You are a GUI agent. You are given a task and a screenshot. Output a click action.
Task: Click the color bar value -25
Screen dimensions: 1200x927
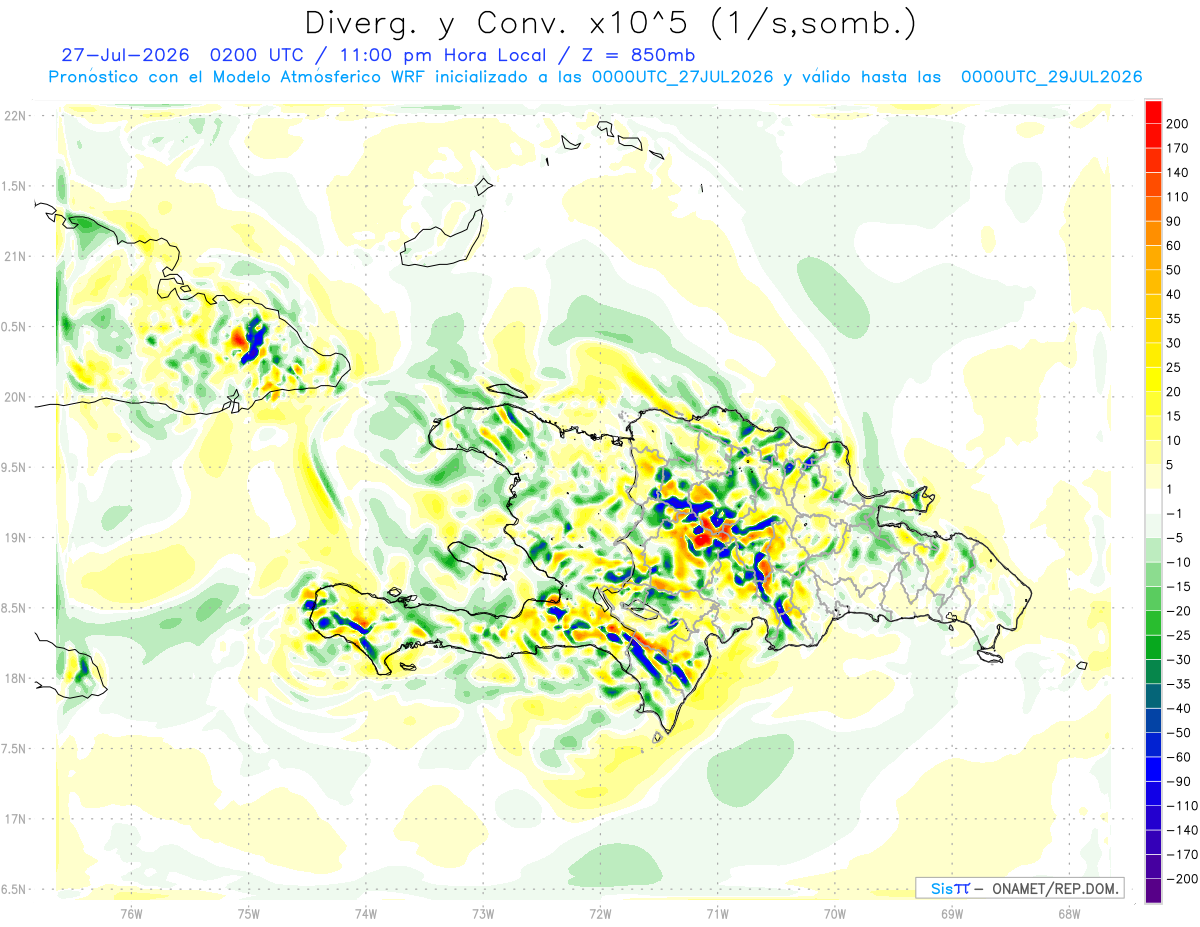(x=1178, y=635)
